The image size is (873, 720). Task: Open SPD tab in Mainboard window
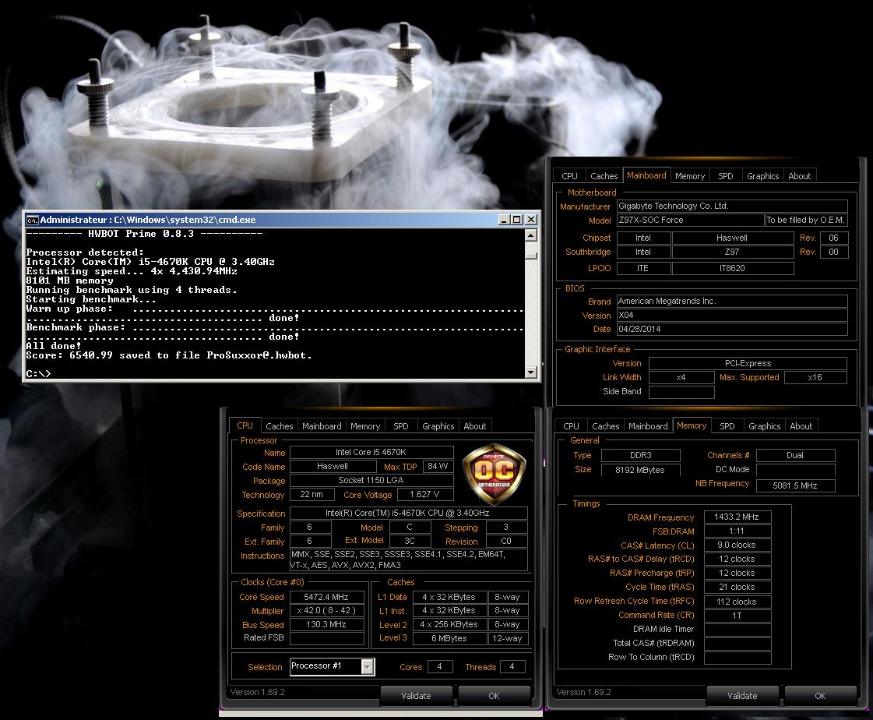tap(725, 176)
